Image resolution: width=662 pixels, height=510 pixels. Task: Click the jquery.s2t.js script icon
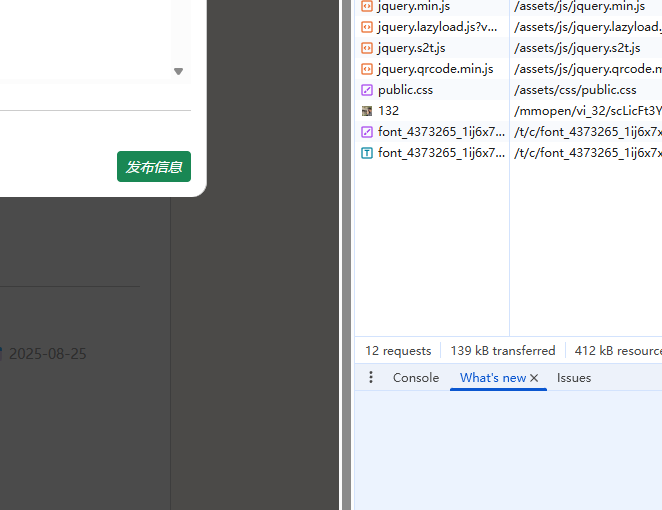coord(367,48)
